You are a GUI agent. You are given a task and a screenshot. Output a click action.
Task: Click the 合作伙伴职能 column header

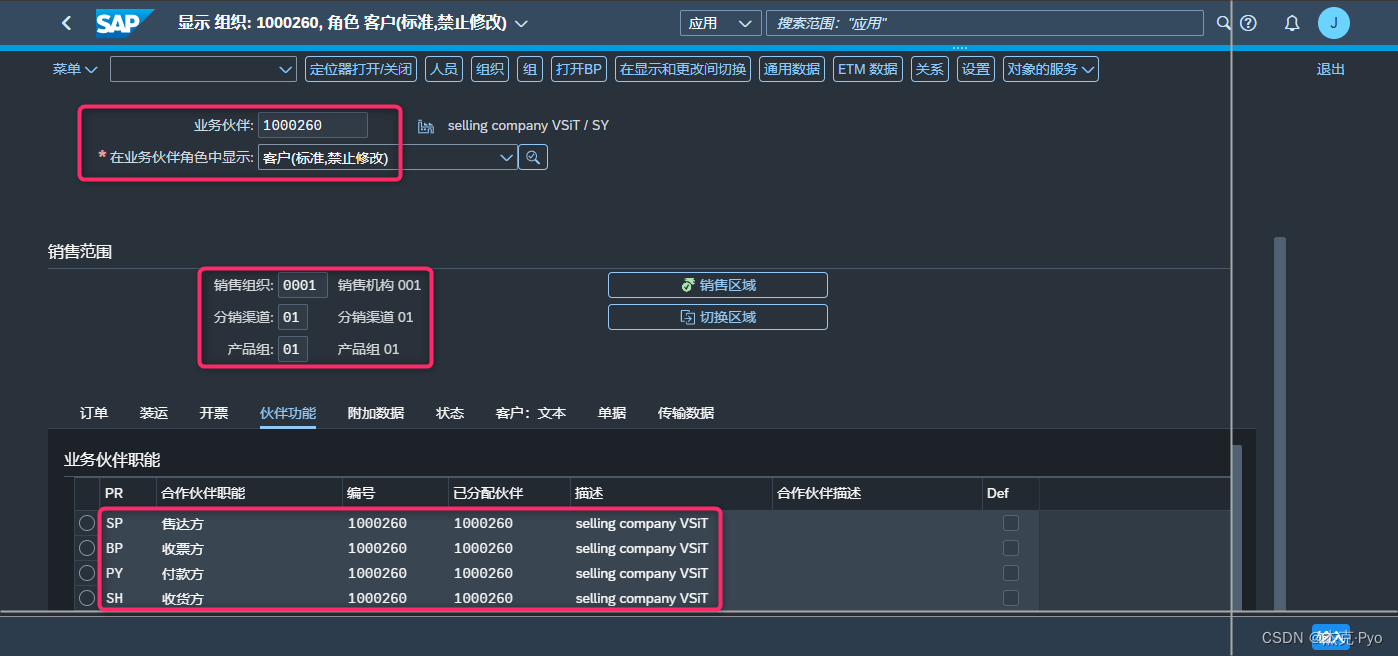(249, 493)
